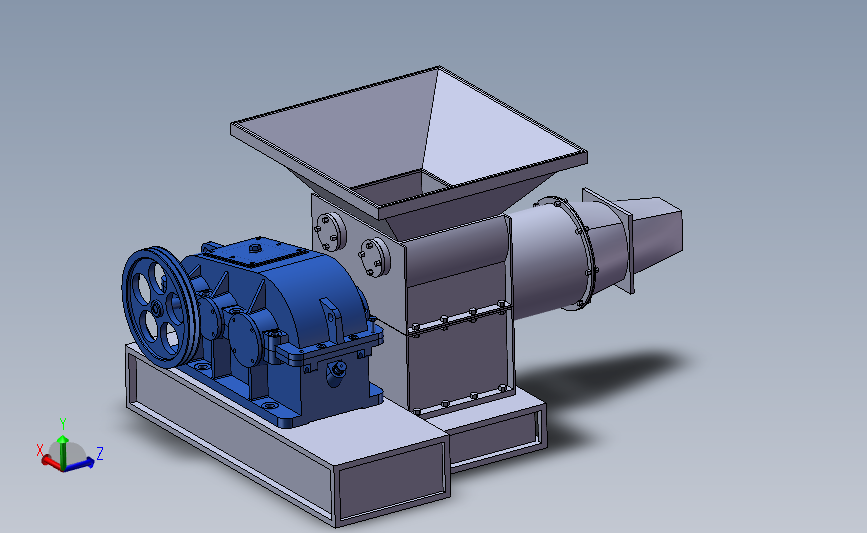
Task: Select the lower bolted panel of machine body
Action: coord(462,362)
